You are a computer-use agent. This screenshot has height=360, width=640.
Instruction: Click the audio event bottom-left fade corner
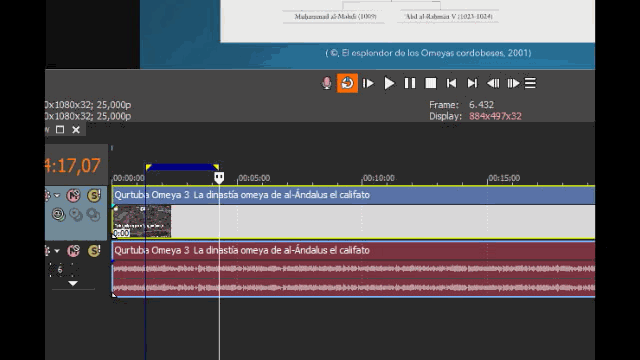tap(114, 295)
